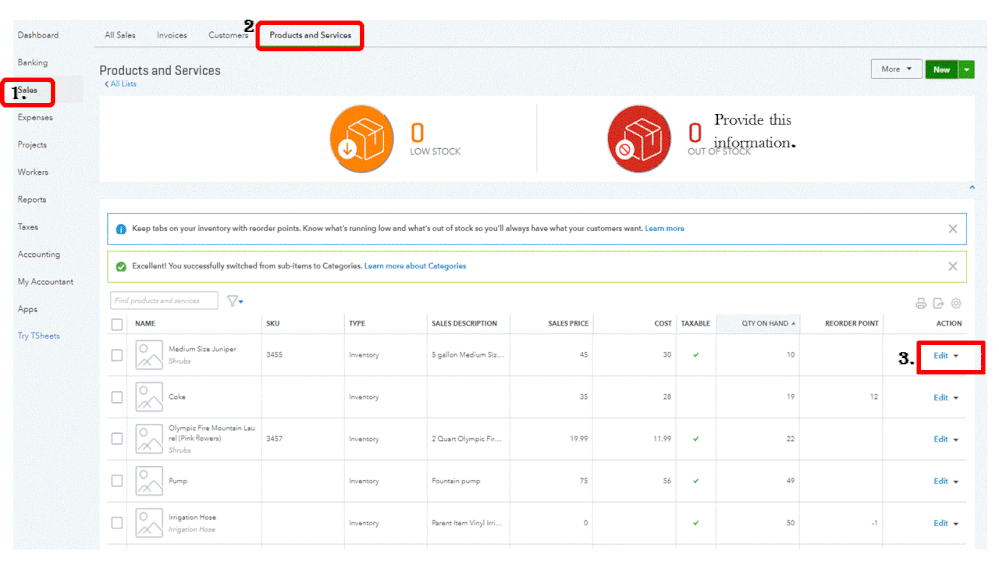Click the Pump product image placeholder
Screen dimensions: 999x562
point(149,481)
